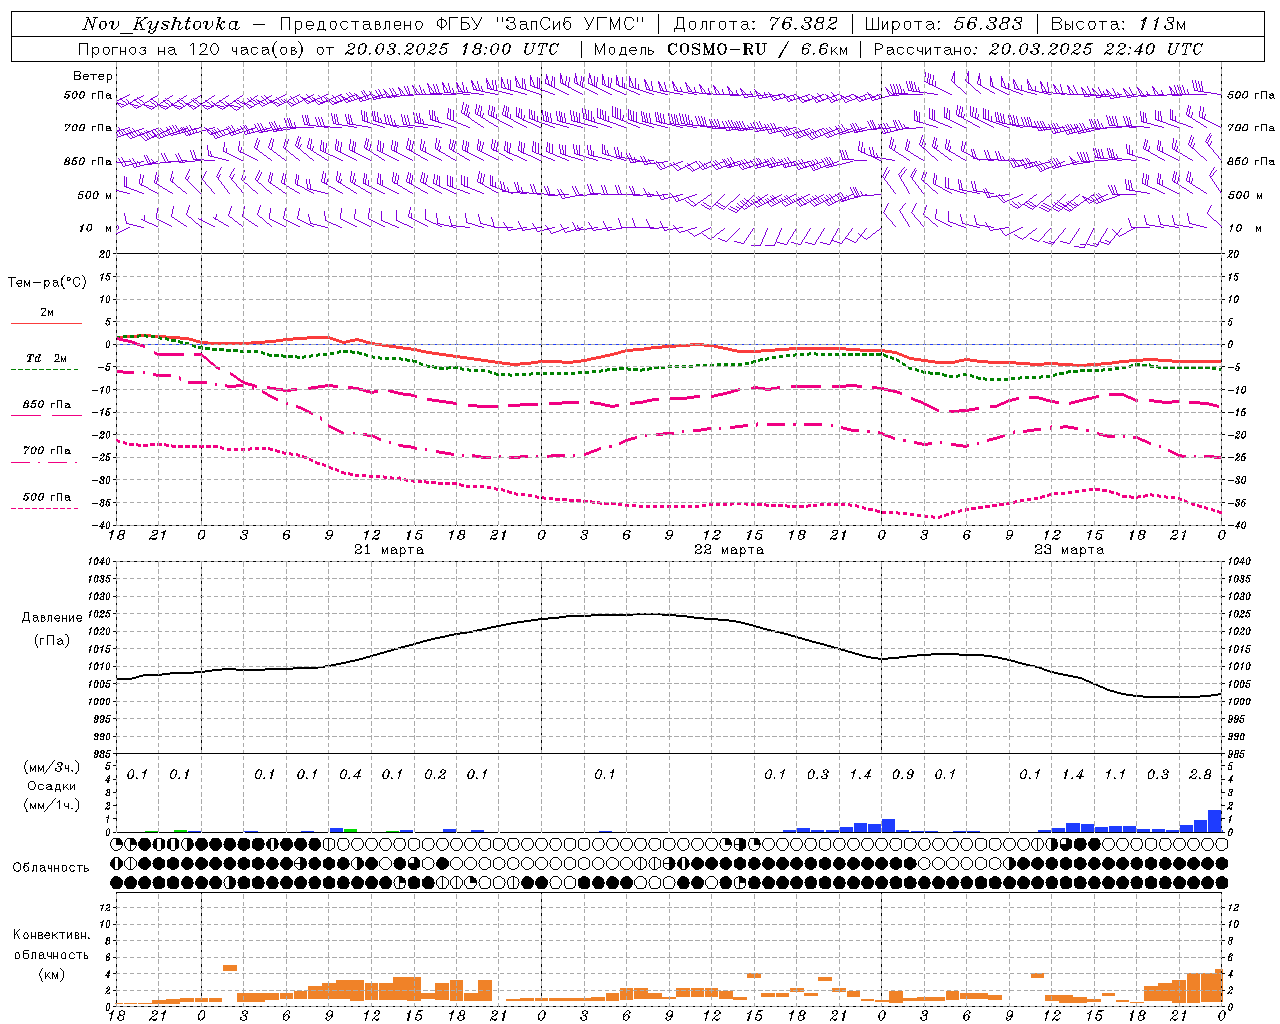Click the '(мм/1ч.)' precipitation unit label
The width and height of the screenshot is (1280, 1024).
tap(53, 805)
